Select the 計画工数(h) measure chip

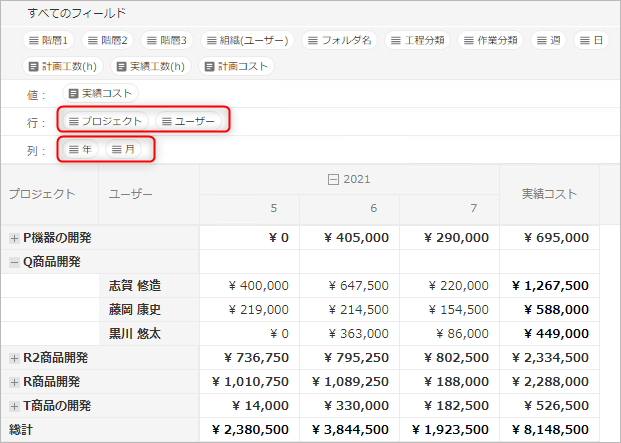[62, 66]
